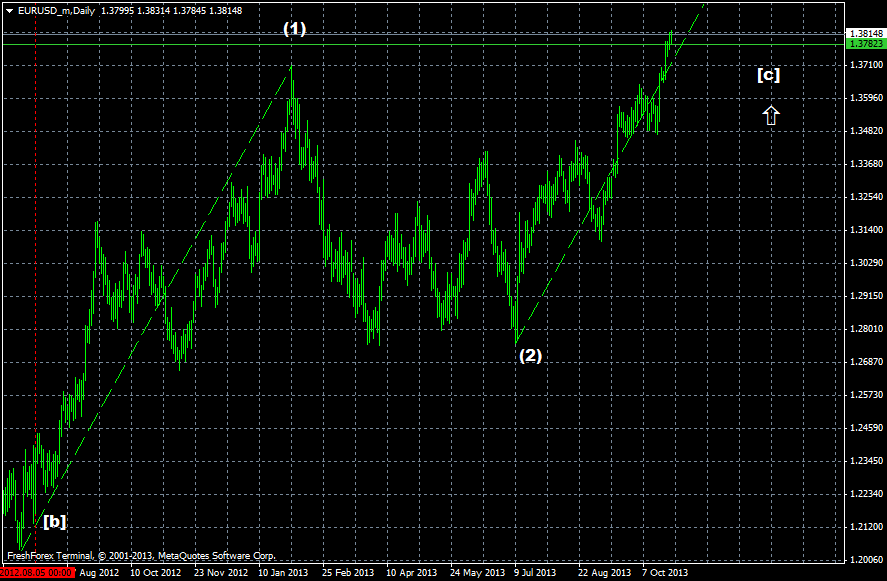
Task: Select the (2) wave label
Action: (529, 355)
